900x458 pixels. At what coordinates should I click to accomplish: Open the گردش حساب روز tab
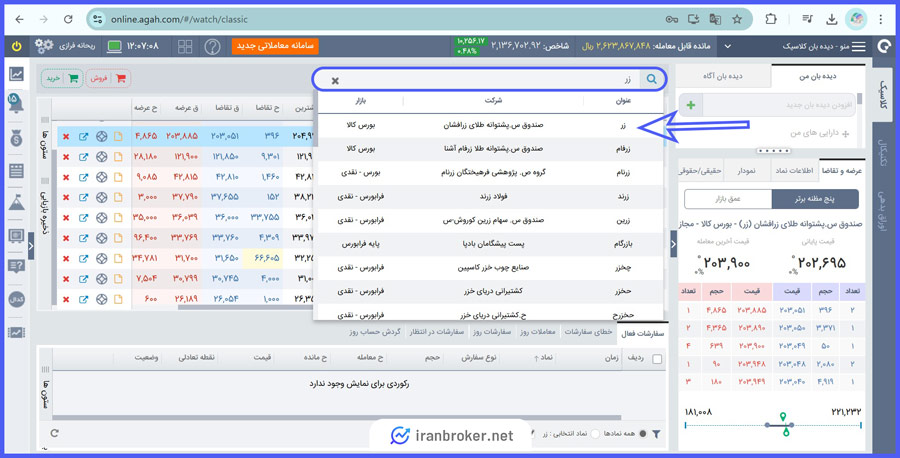pos(375,332)
